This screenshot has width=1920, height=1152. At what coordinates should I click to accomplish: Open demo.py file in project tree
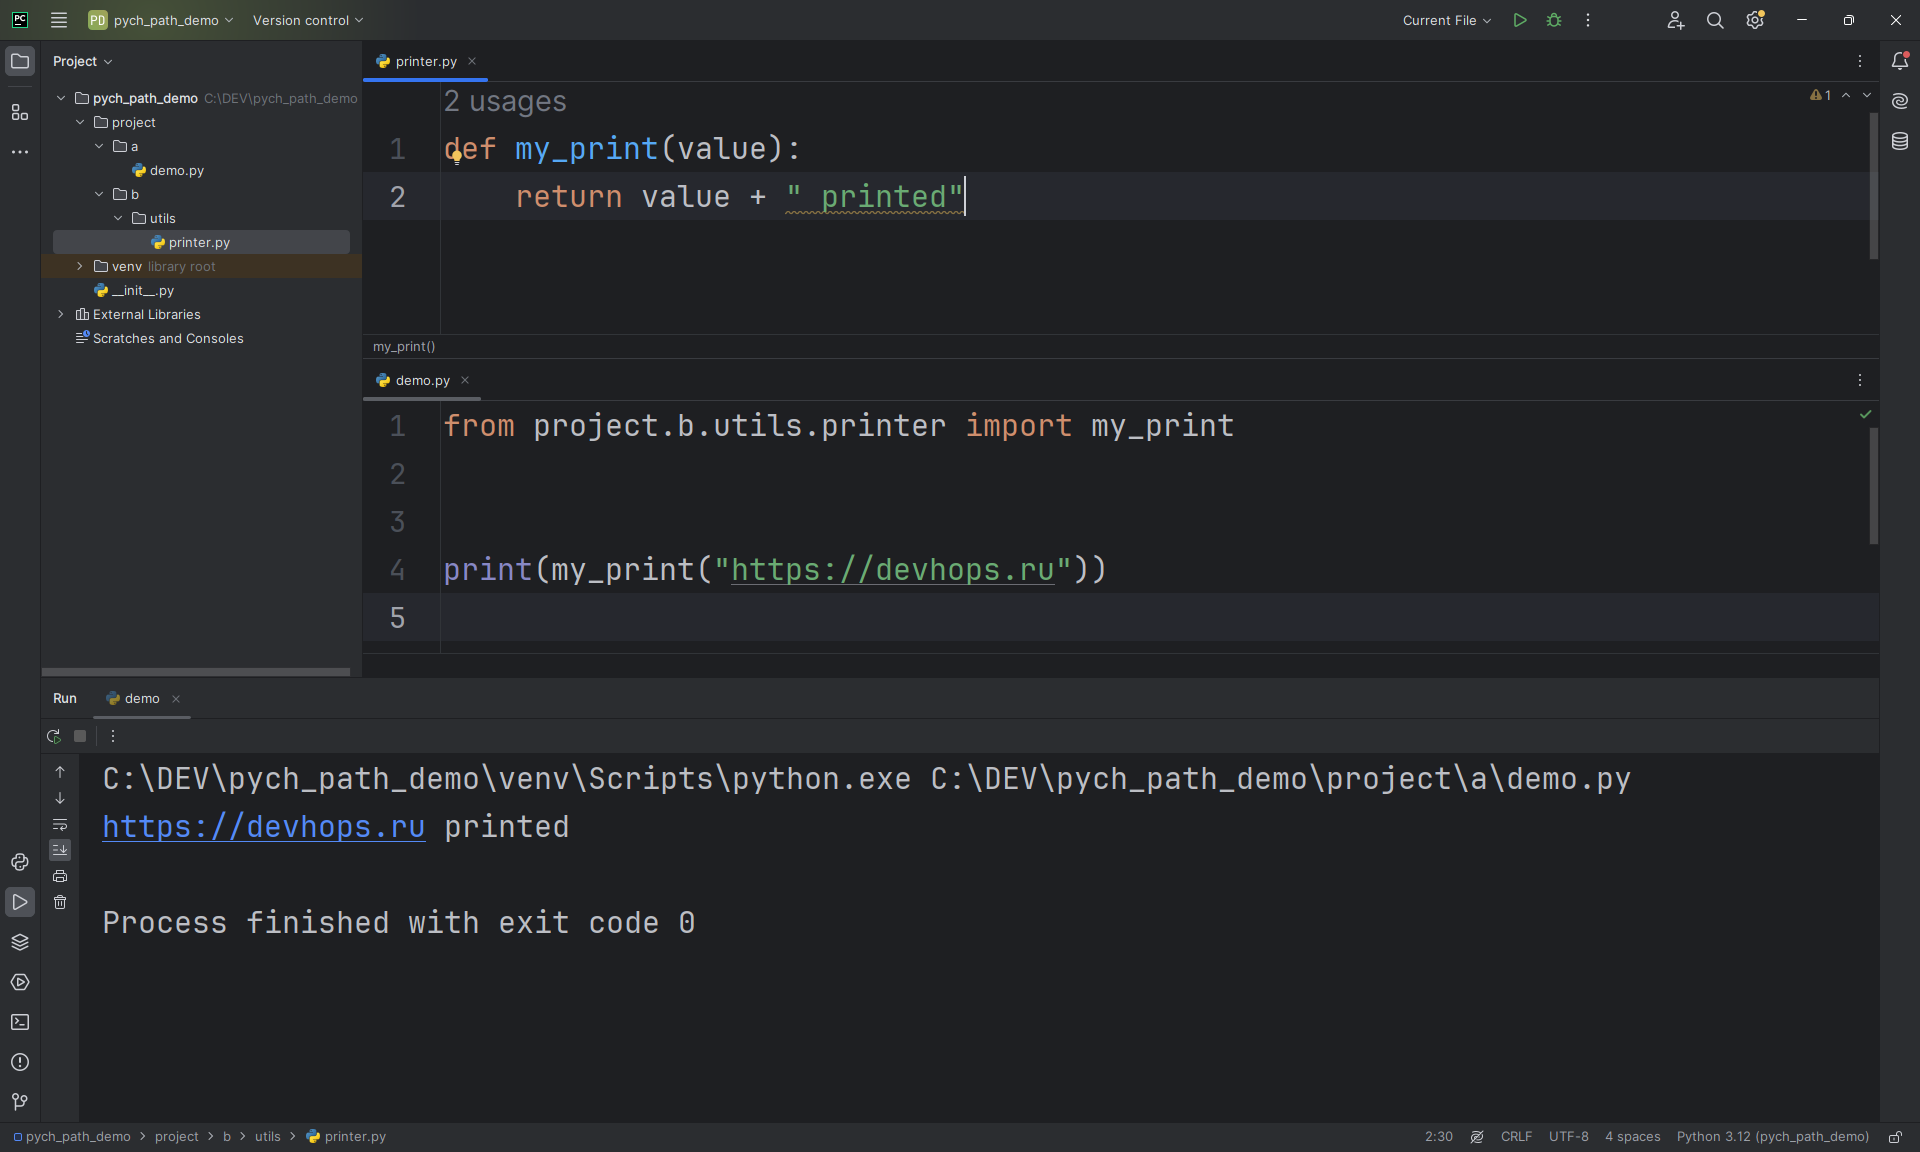click(177, 170)
